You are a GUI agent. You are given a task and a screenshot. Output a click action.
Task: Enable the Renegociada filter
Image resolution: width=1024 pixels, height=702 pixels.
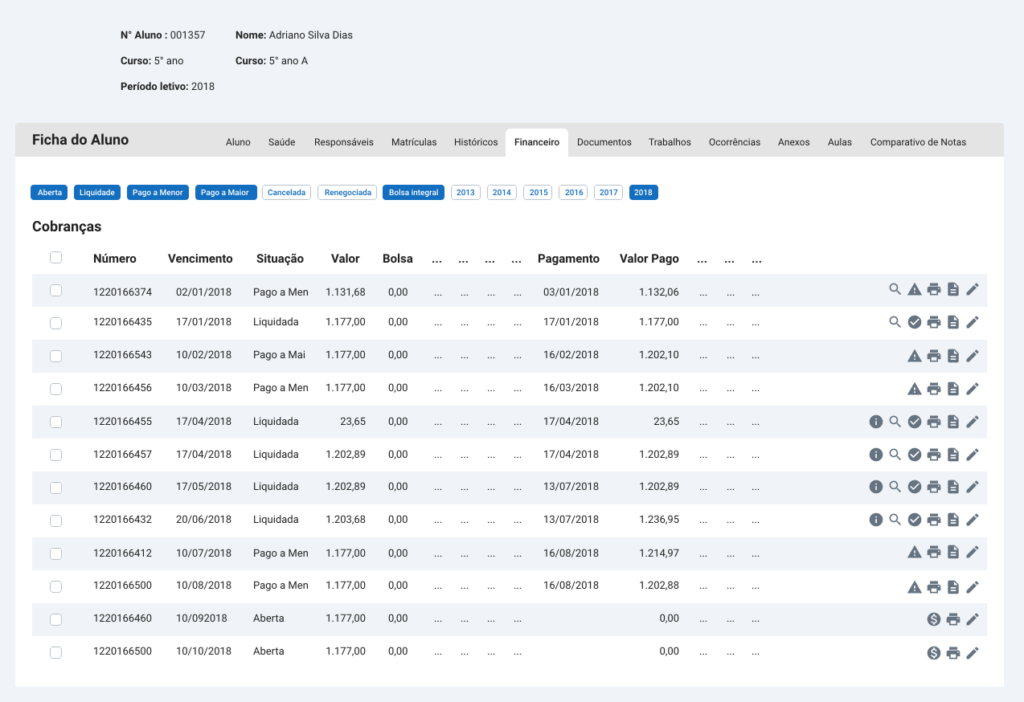347,193
